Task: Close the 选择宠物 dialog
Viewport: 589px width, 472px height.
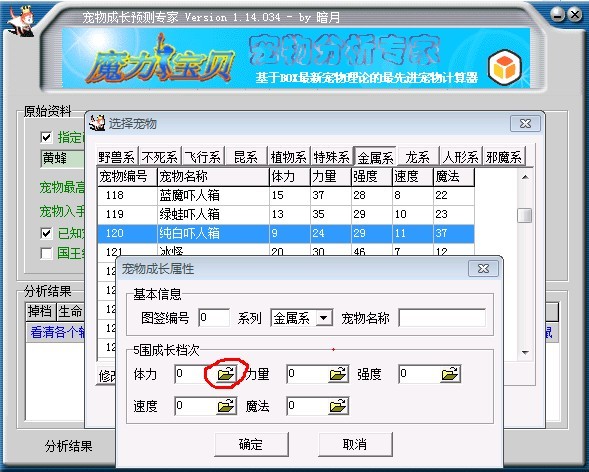Action: pyautogui.click(x=525, y=123)
